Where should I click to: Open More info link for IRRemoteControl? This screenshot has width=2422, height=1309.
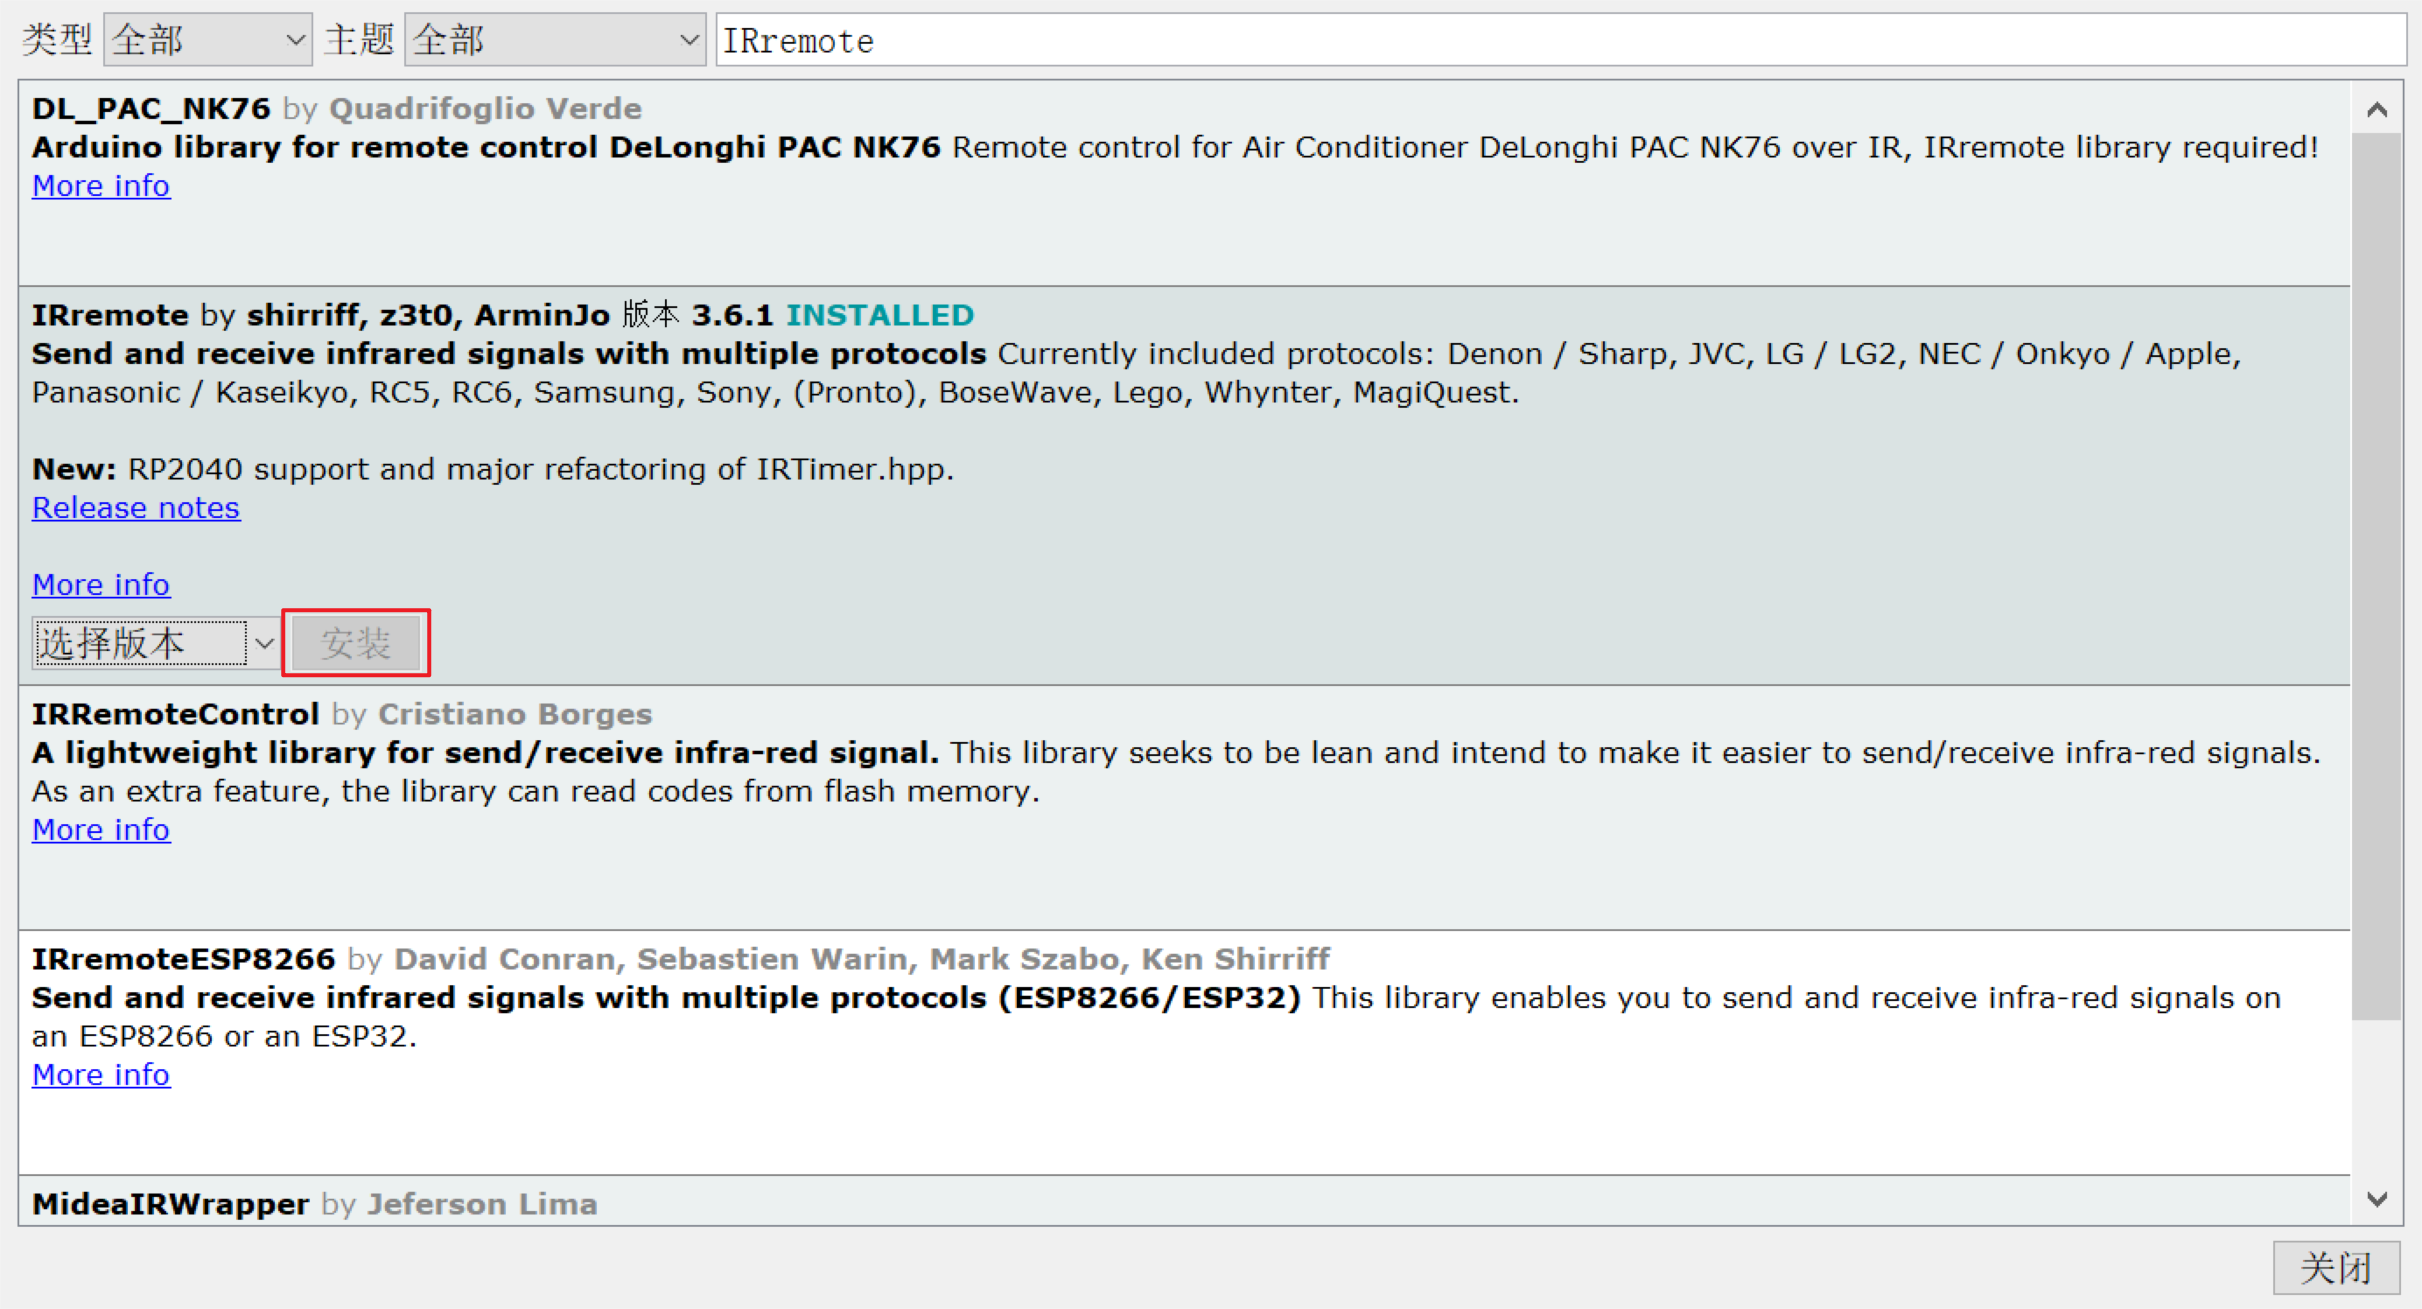tap(101, 830)
